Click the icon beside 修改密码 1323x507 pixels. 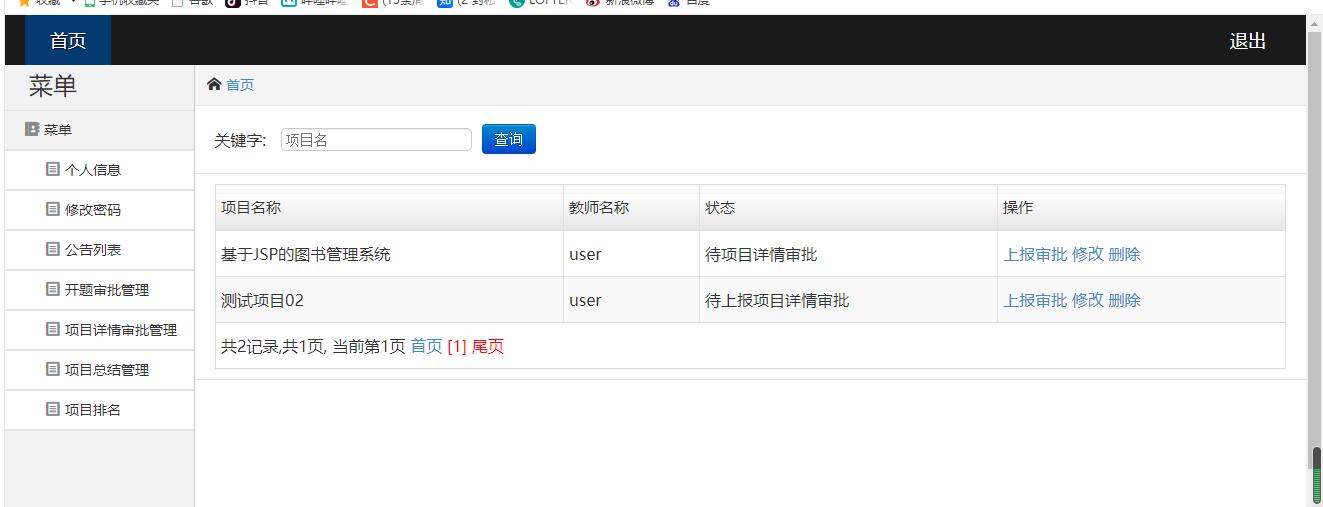pos(53,210)
